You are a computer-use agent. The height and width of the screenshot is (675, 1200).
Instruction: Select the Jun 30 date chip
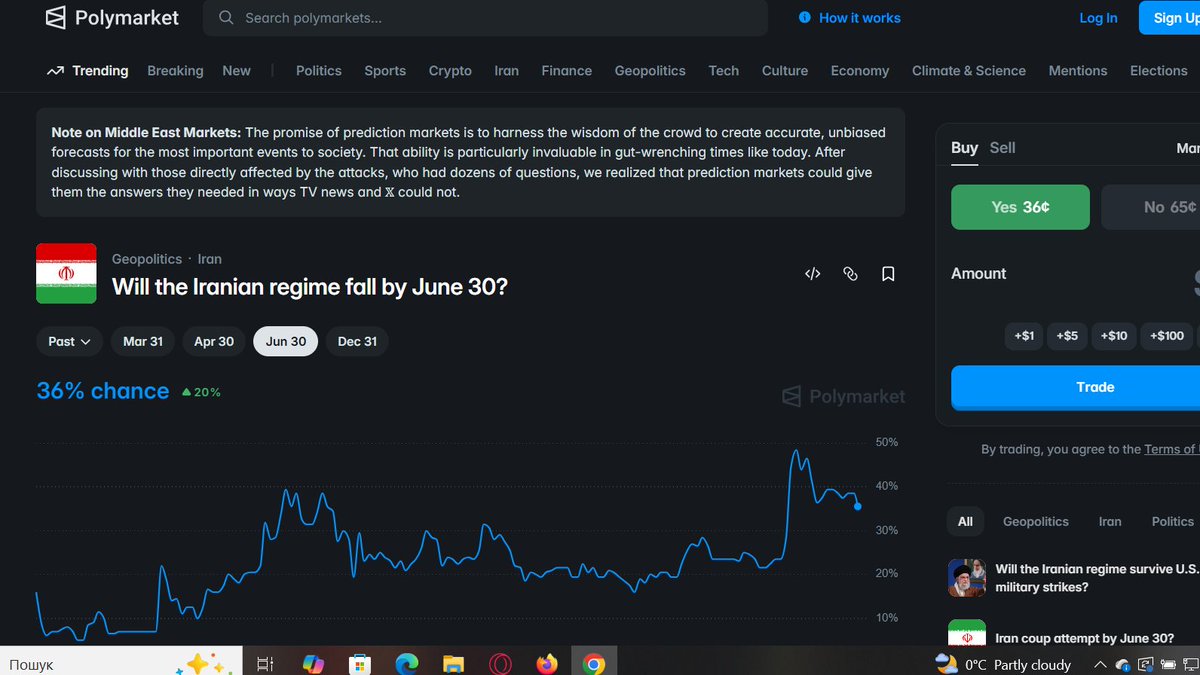click(286, 341)
